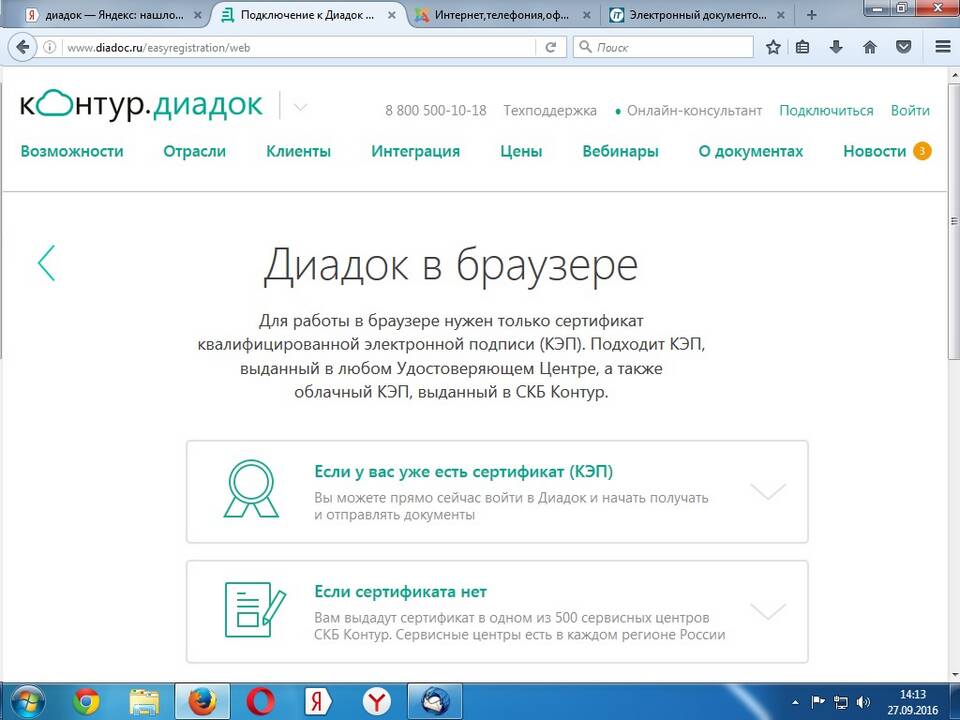Click the Войти link
Viewport: 960px width, 720px height.
click(x=910, y=111)
